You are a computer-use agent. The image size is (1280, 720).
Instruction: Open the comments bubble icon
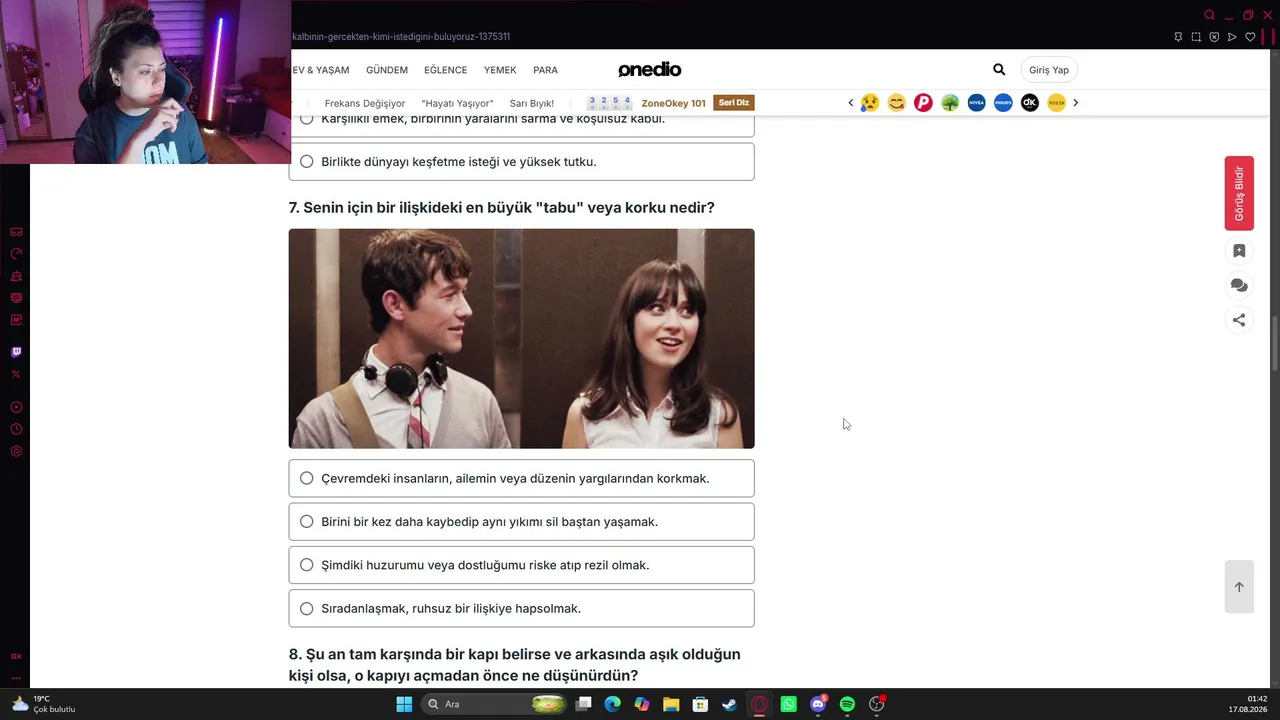click(1239, 285)
